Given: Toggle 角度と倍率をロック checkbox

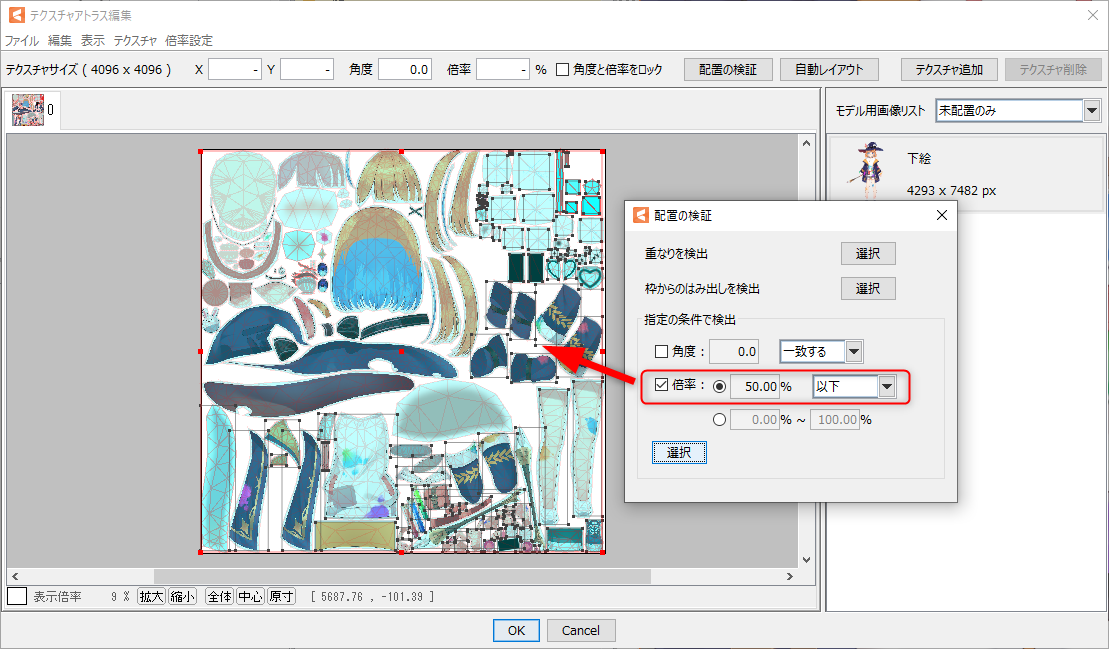Looking at the screenshot, I should (562, 69).
